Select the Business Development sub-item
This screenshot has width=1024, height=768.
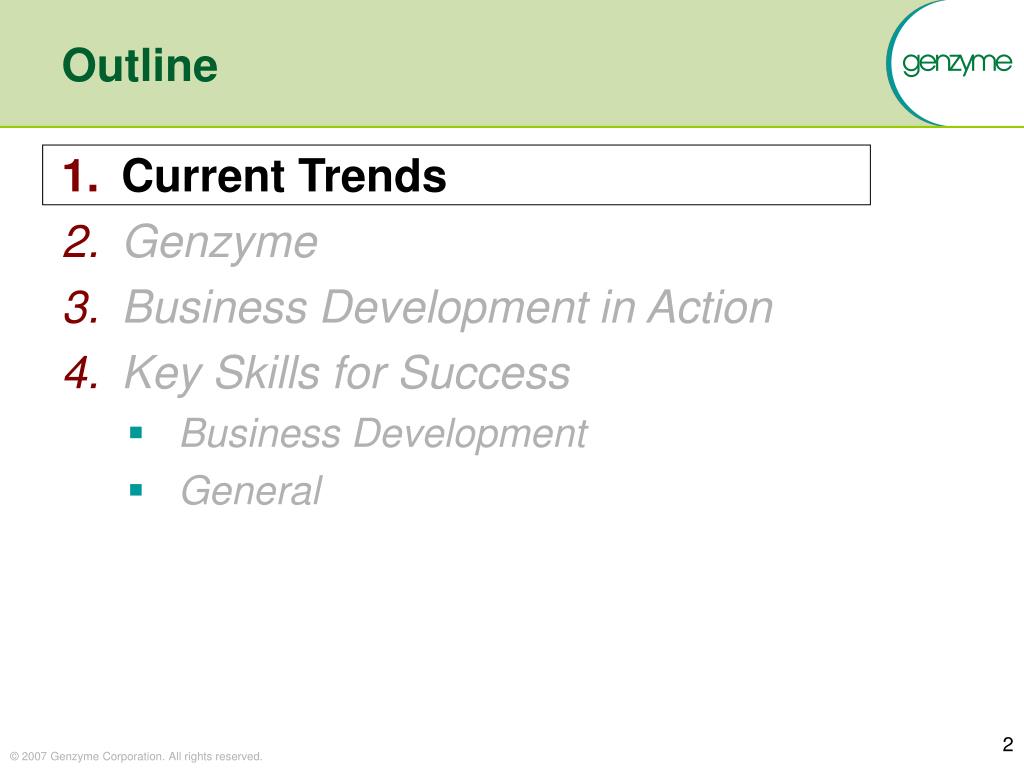pos(384,434)
